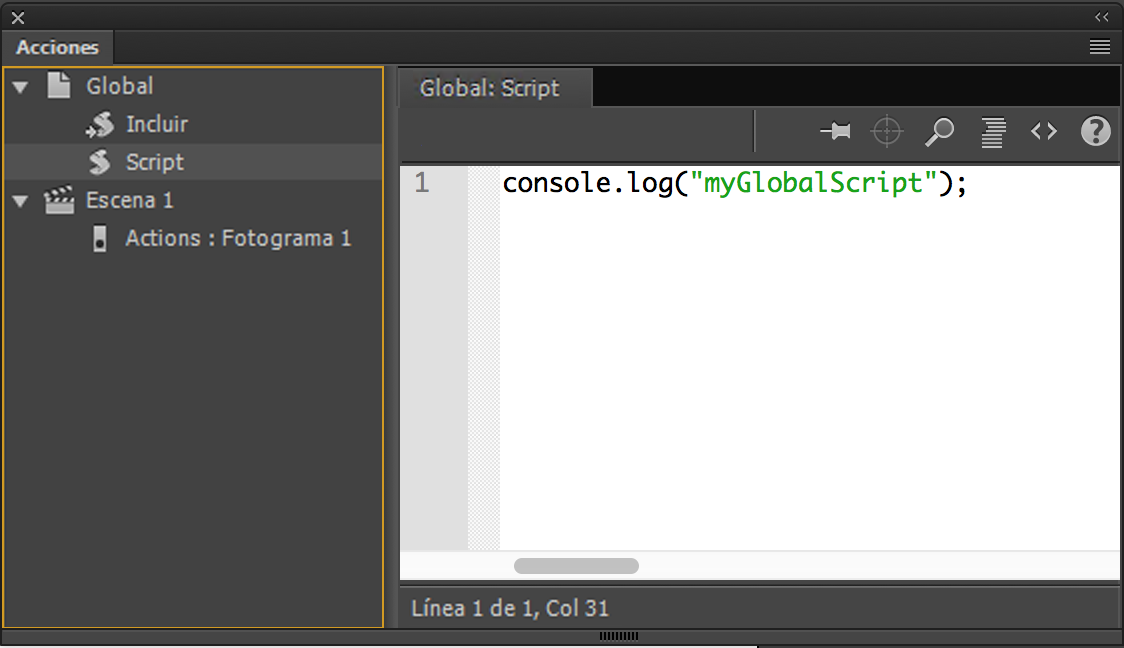
Task: Open Find using the magnifier icon
Action: coord(939,131)
